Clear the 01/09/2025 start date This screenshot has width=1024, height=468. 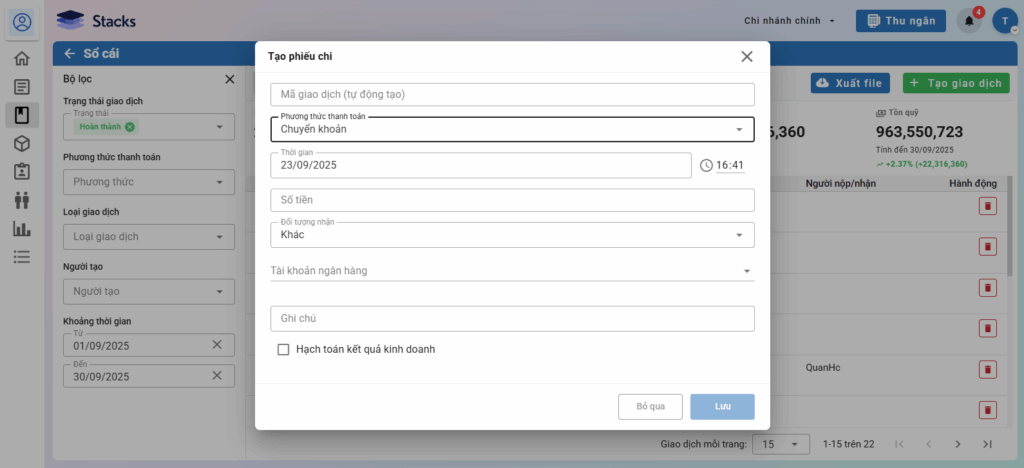pyautogui.click(x=217, y=345)
